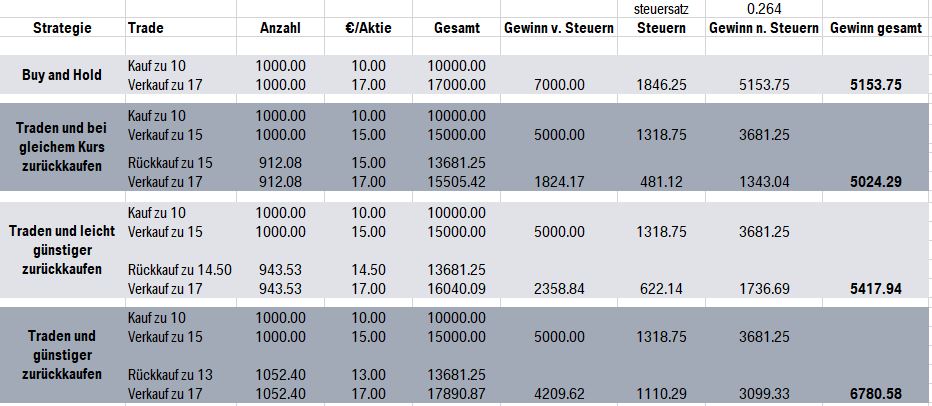The height and width of the screenshot is (406, 932).
Task: Click the bold 5417.94 Gewinn gesamt cell
Action: [x=876, y=289]
